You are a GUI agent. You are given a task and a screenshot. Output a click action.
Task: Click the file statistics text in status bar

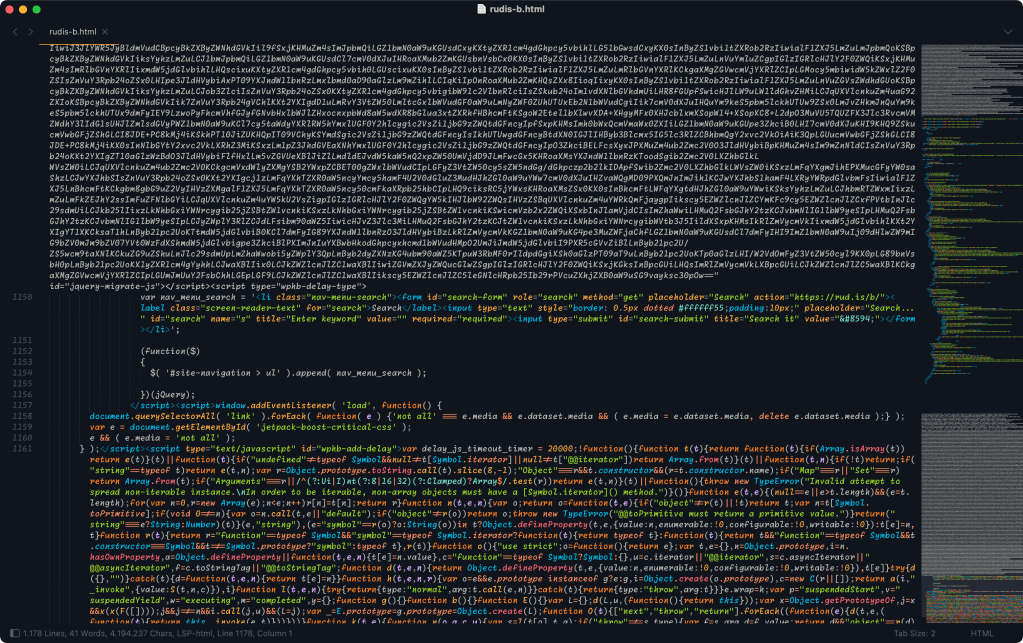tap(150, 634)
